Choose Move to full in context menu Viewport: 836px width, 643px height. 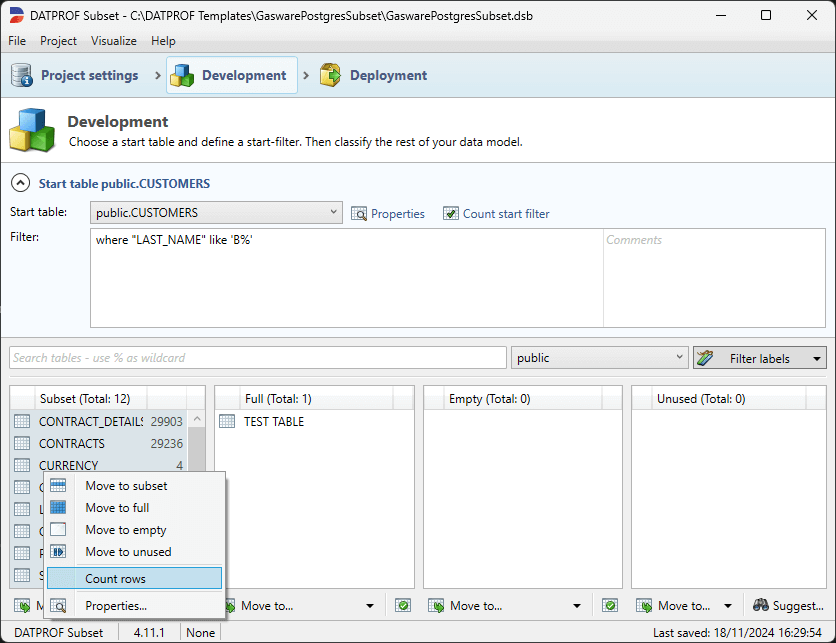tap(117, 508)
